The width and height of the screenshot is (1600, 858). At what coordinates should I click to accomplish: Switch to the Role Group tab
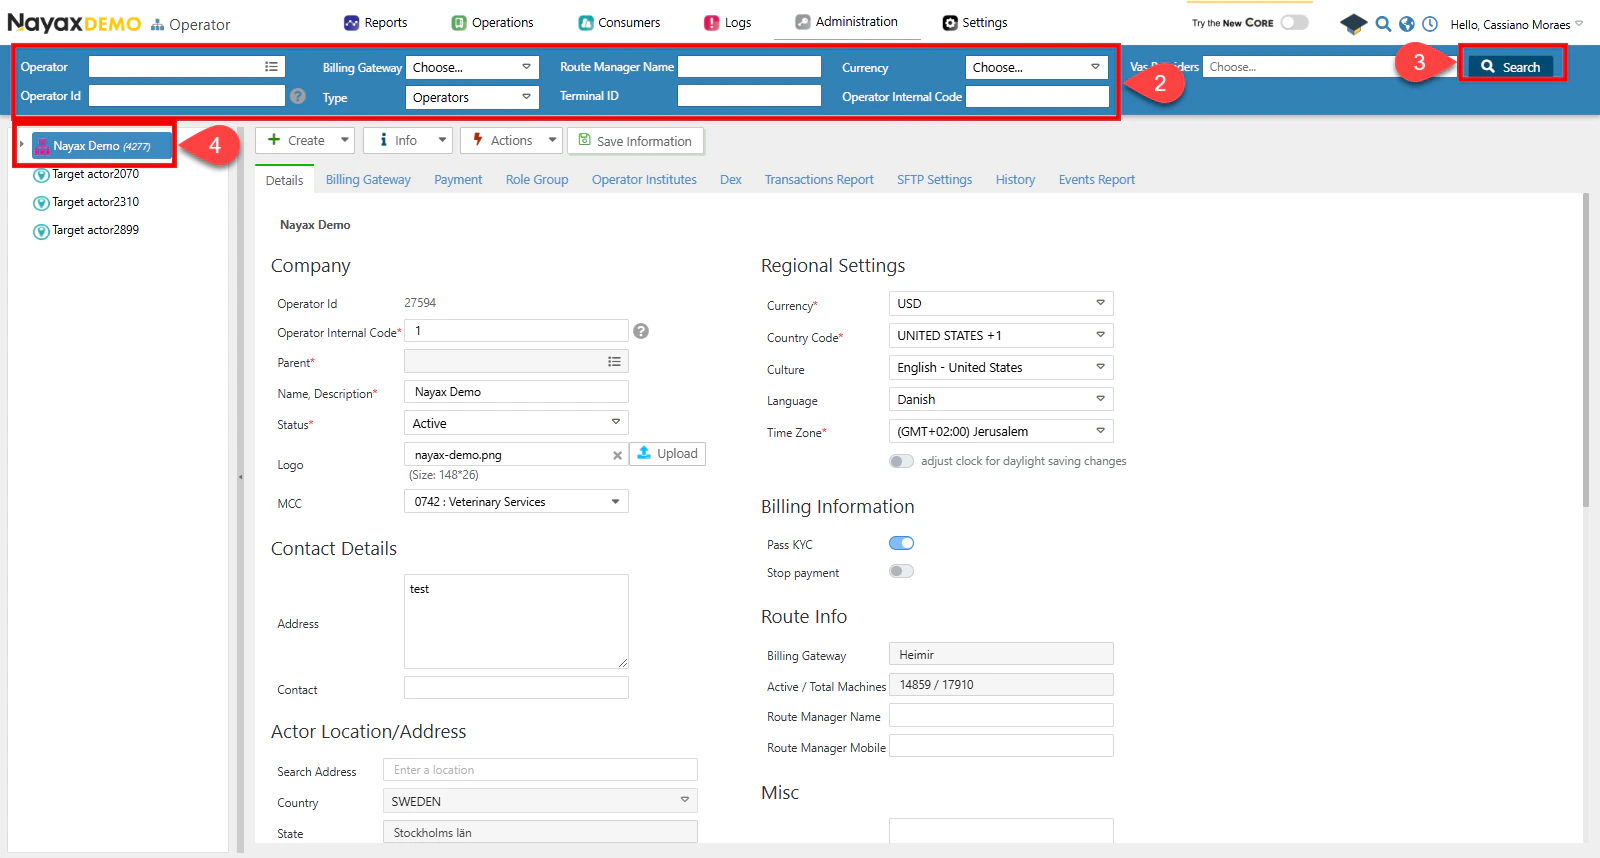point(537,180)
